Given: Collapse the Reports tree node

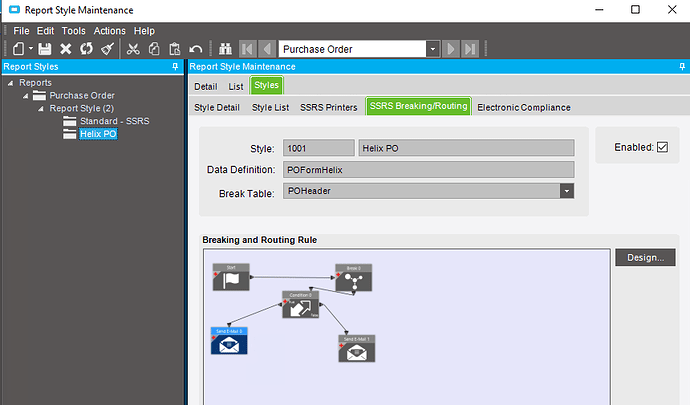Looking at the screenshot, I should [11, 83].
